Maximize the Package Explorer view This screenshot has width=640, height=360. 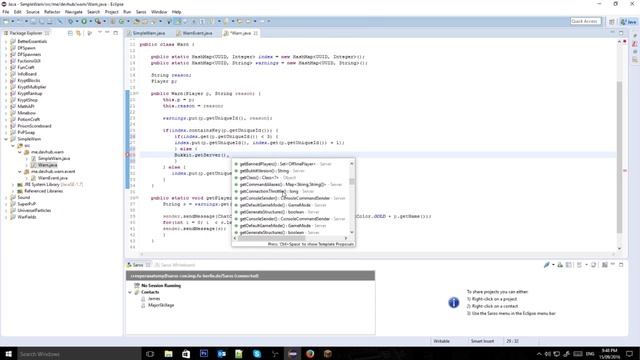coord(116,33)
